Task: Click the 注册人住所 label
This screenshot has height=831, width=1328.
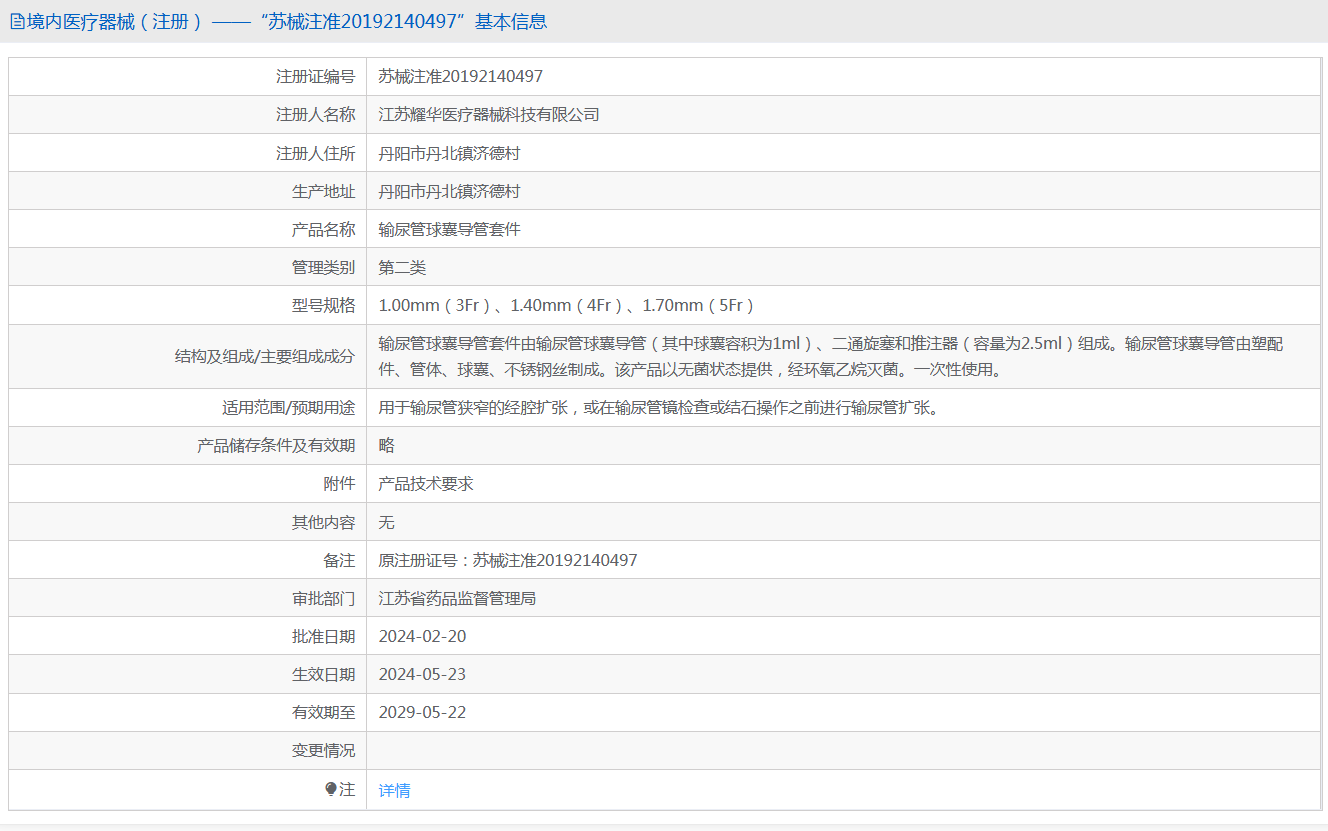Action: pyautogui.click(x=316, y=153)
